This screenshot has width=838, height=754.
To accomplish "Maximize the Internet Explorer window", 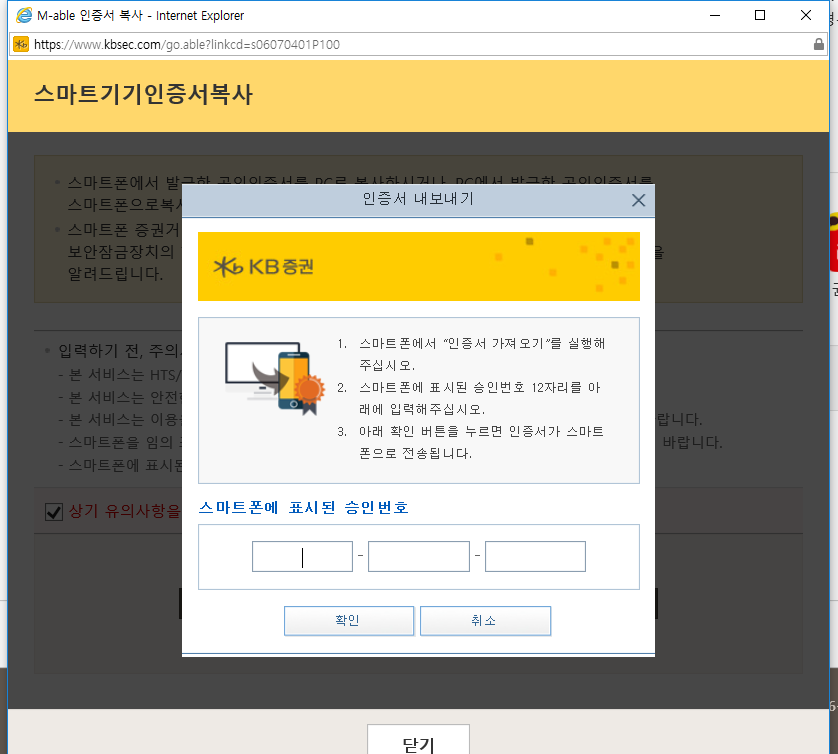I will [759, 15].
